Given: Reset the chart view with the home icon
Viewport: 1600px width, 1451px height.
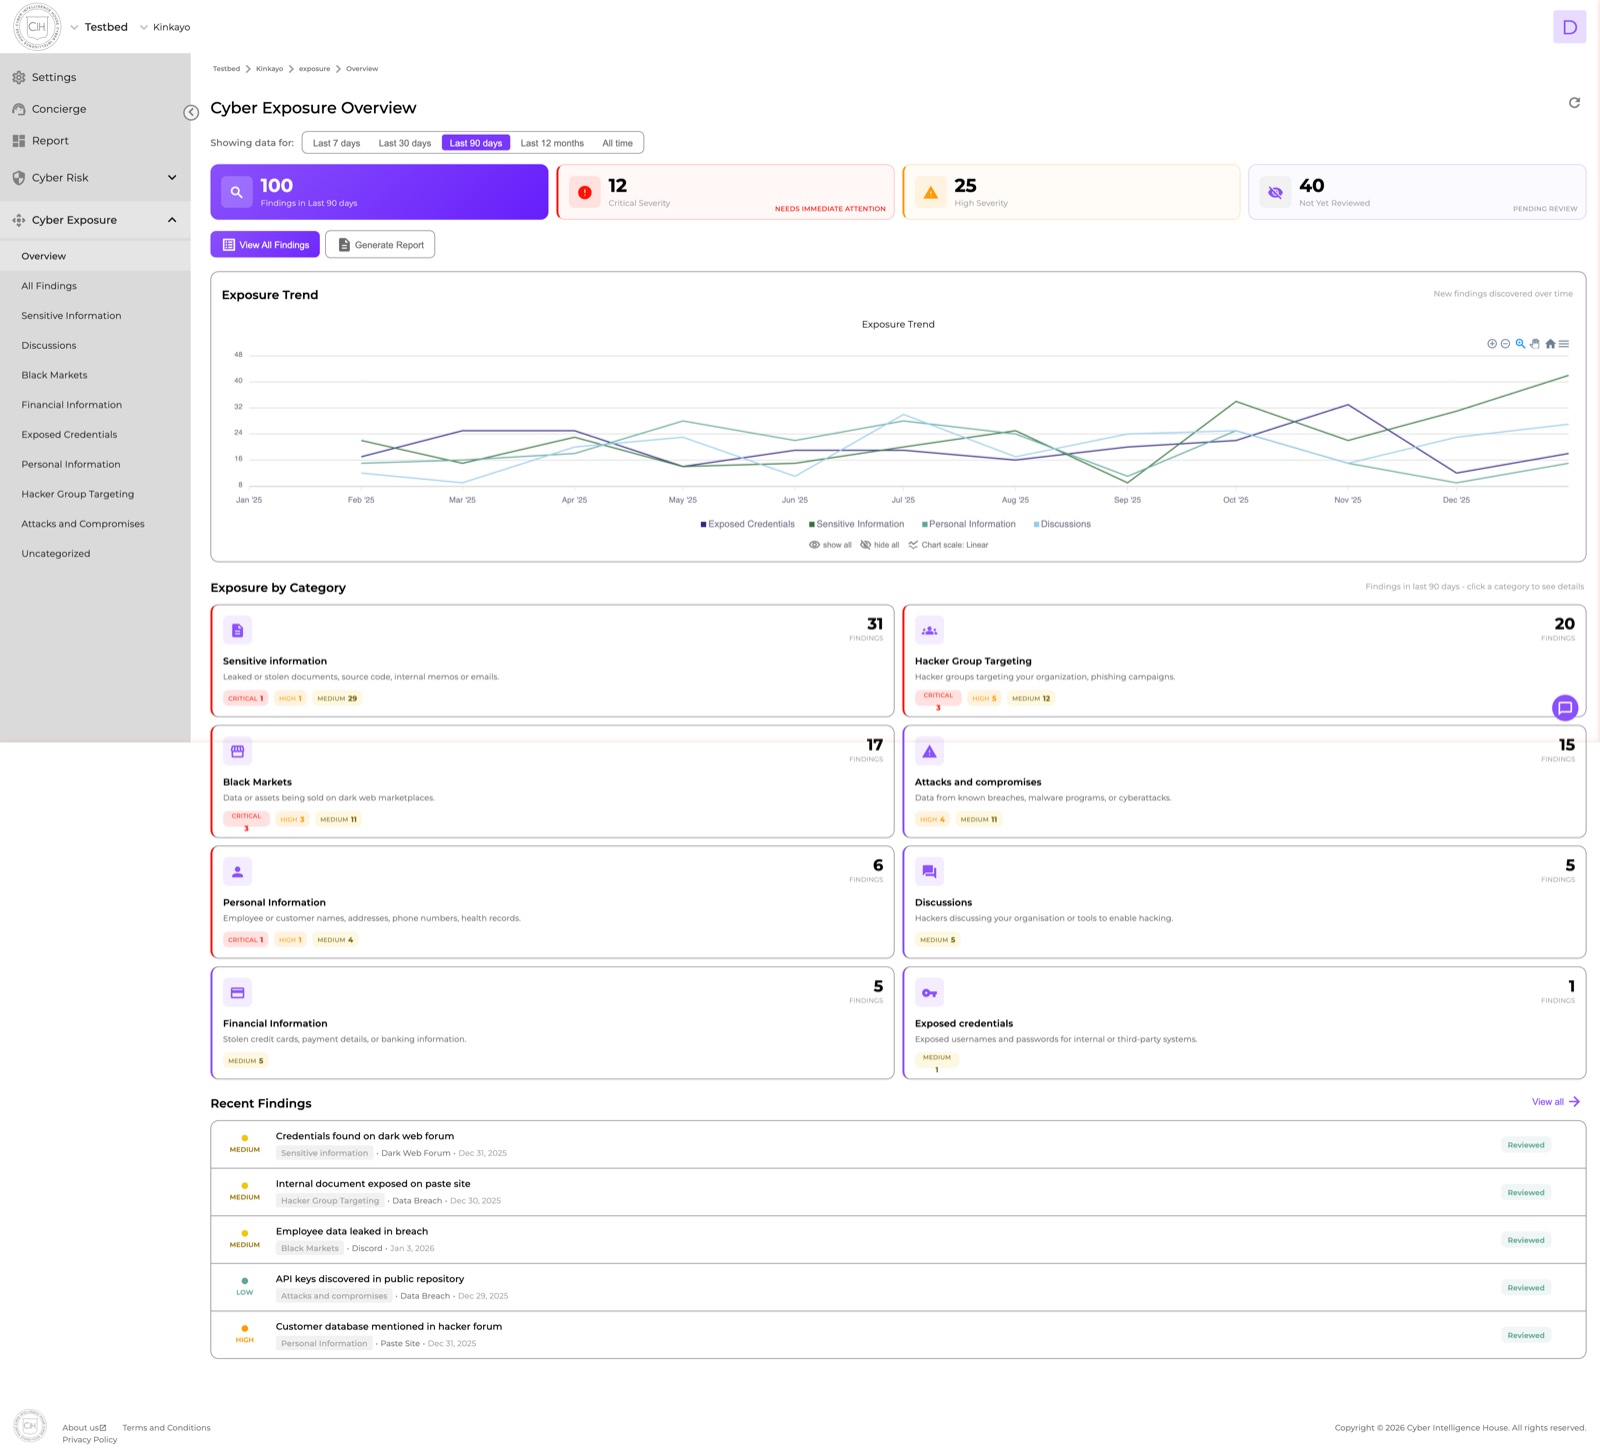Looking at the screenshot, I should point(1550,343).
